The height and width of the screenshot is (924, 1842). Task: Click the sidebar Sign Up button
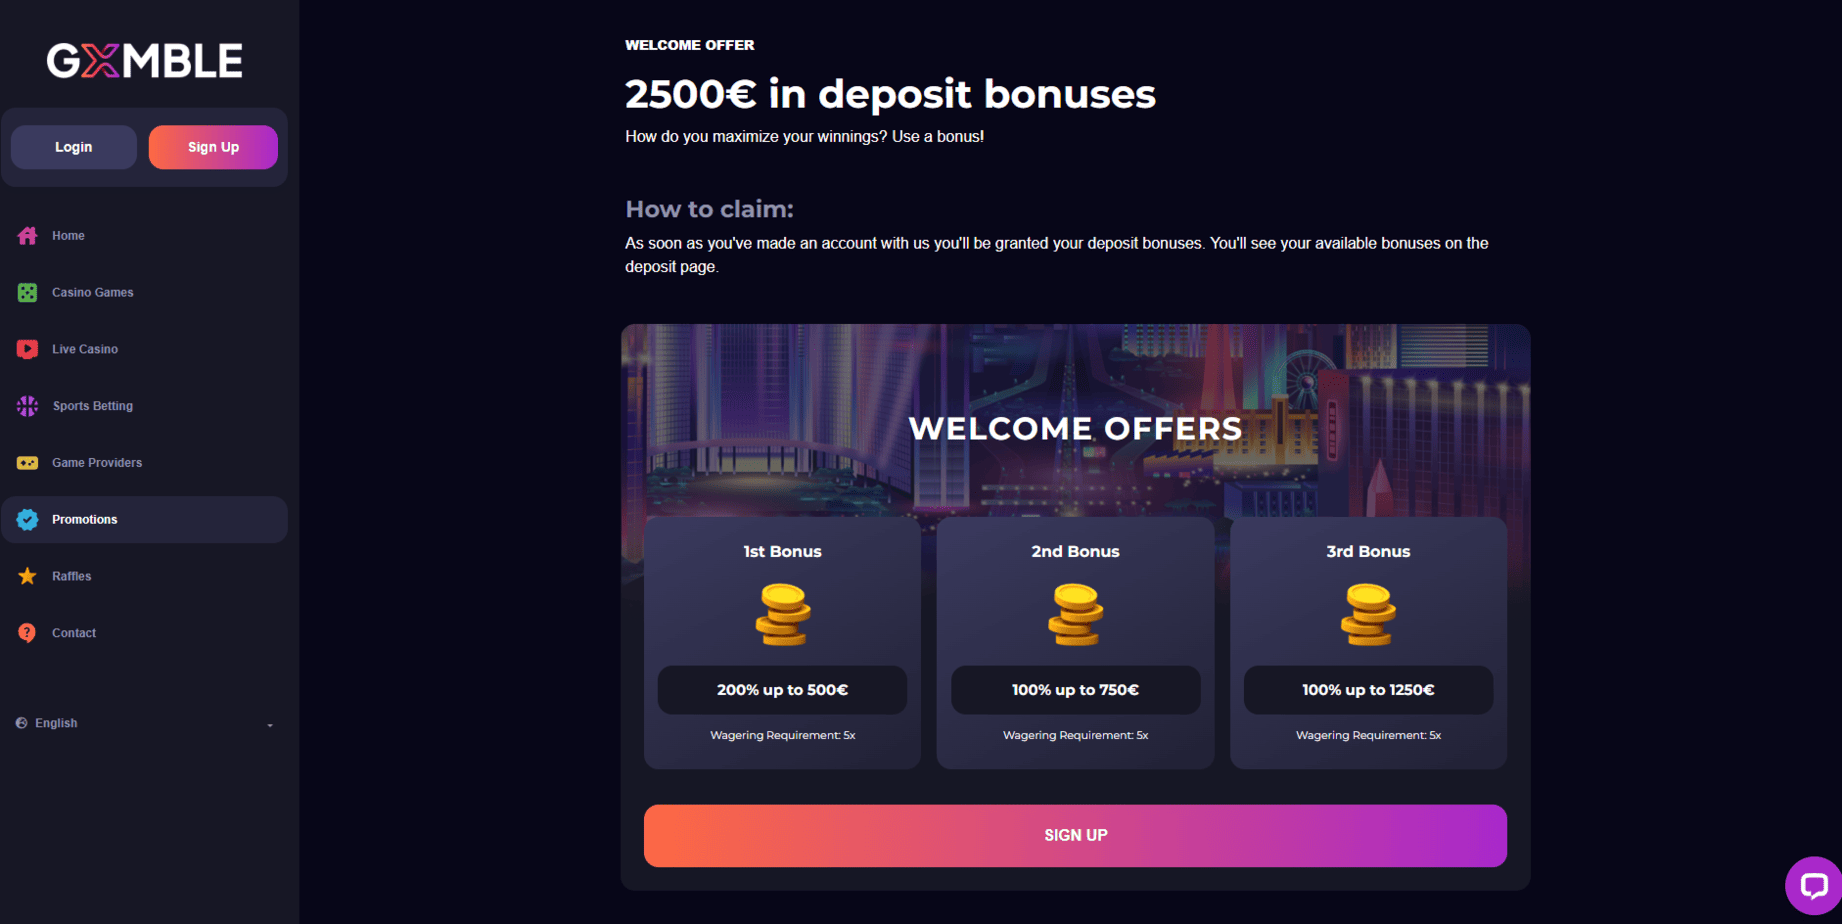[x=213, y=147]
